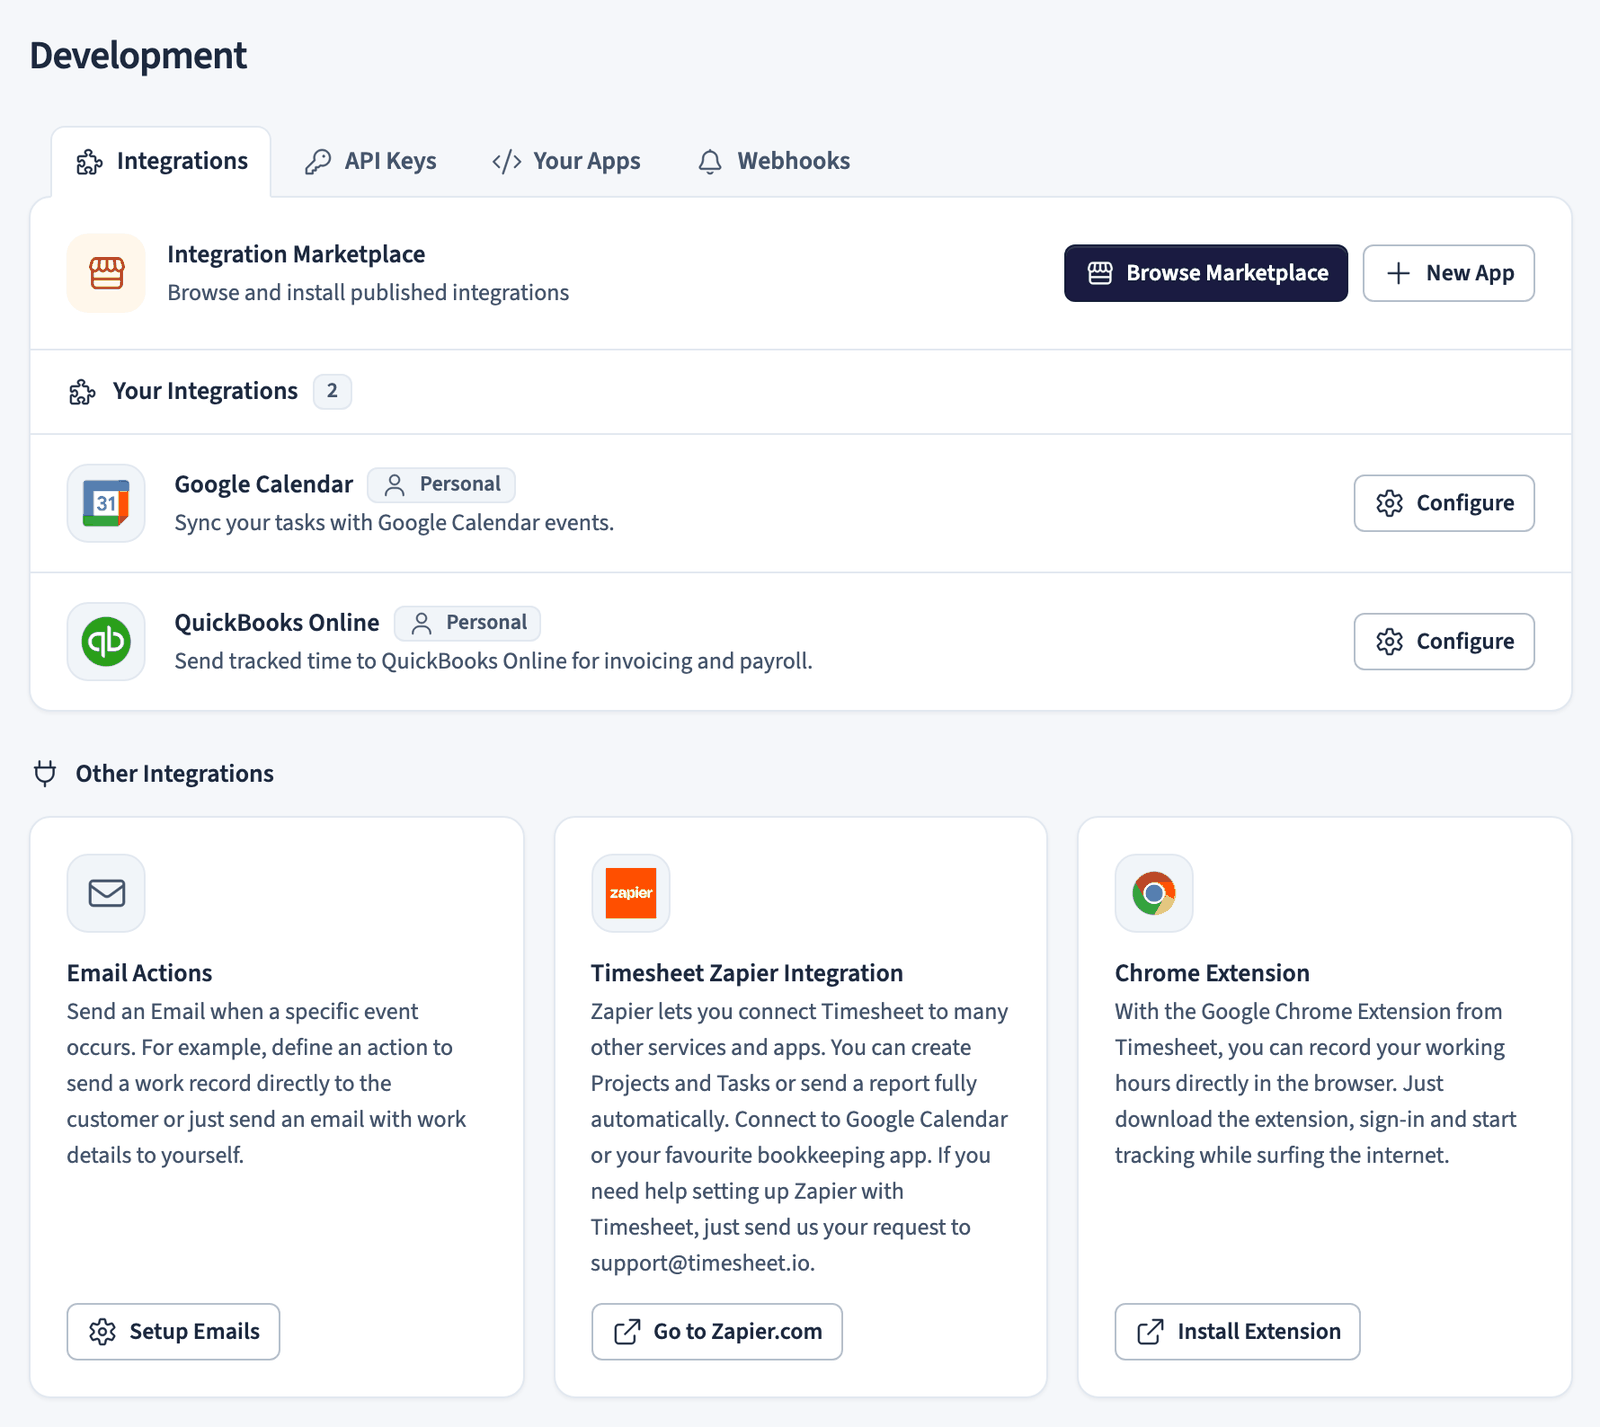Click the Email Actions card heading
Screen dimensions: 1600x1427
pyautogui.click(x=140, y=973)
